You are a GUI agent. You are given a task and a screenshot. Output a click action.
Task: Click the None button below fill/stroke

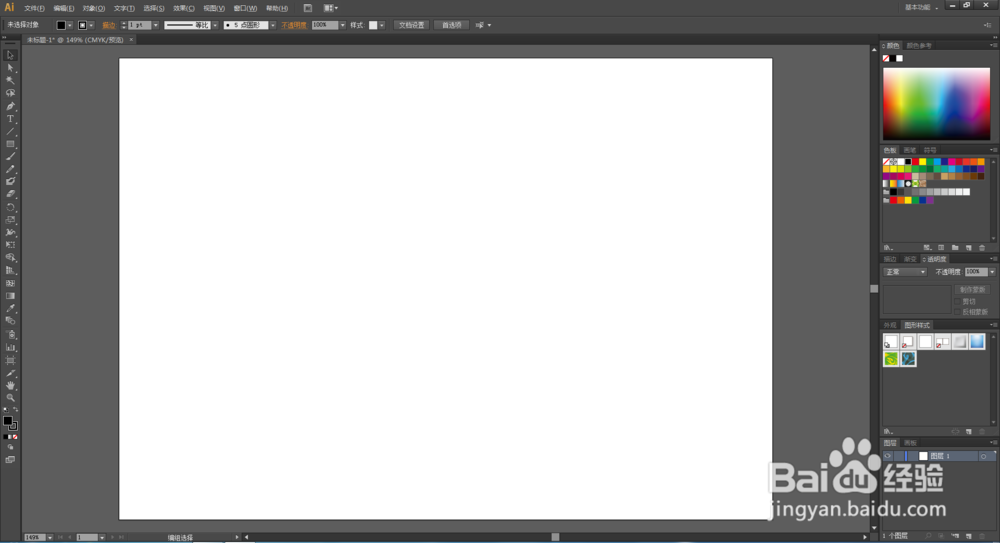tap(15, 437)
